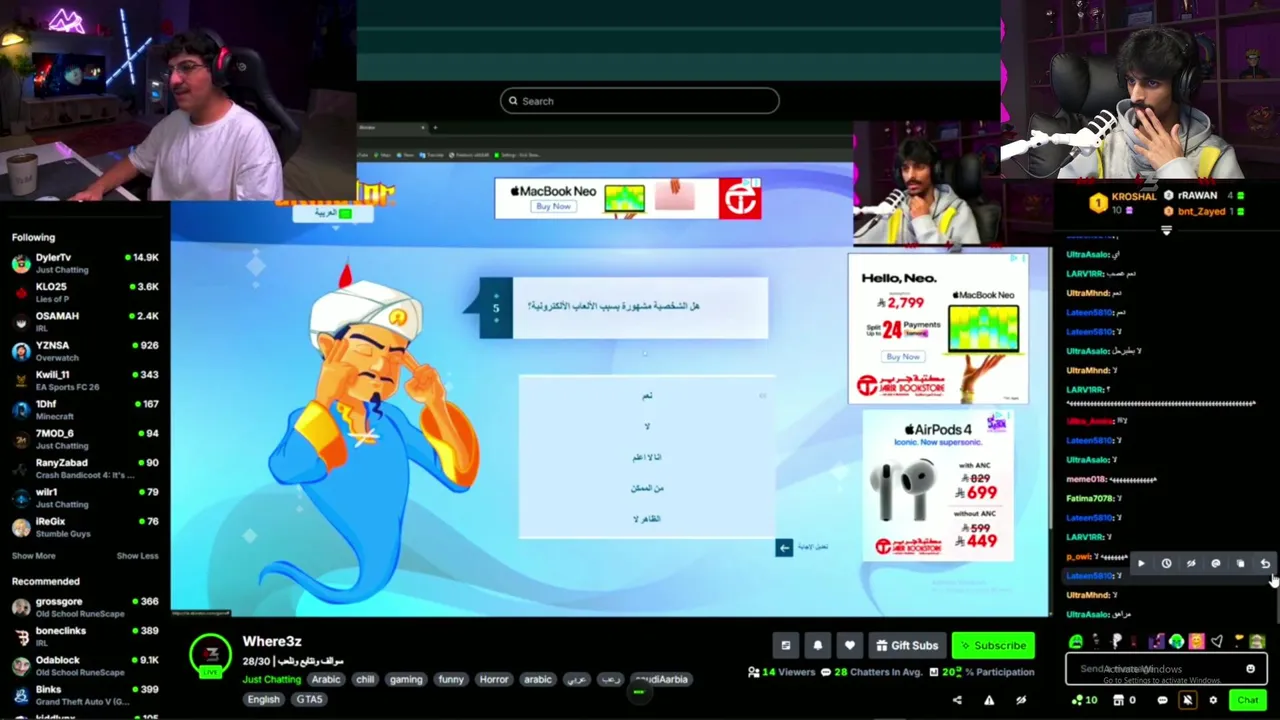The image size is (1280, 720).
Task: Reply to message with the reply arrow
Action: [x=1265, y=564]
